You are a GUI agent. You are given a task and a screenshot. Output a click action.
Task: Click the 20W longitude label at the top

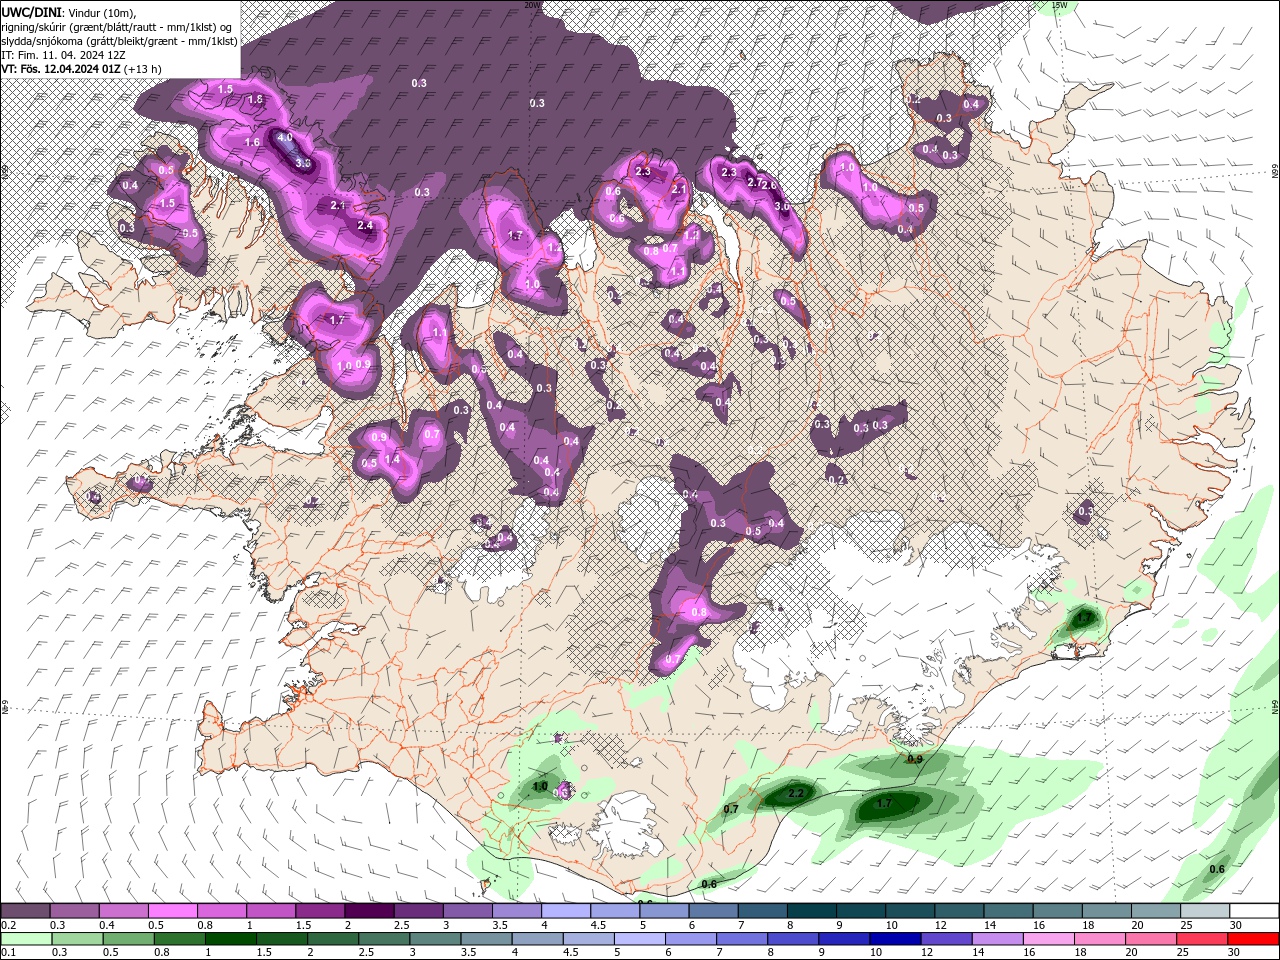pyautogui.click(x=533, y=5)
